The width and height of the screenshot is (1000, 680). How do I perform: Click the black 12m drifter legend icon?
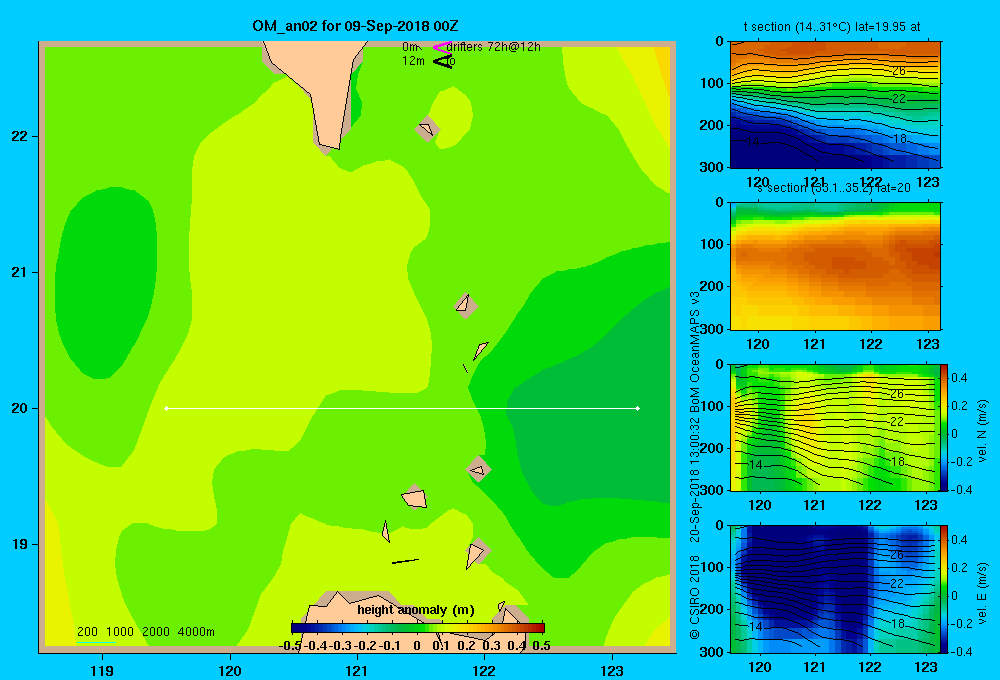pos(443,61)
